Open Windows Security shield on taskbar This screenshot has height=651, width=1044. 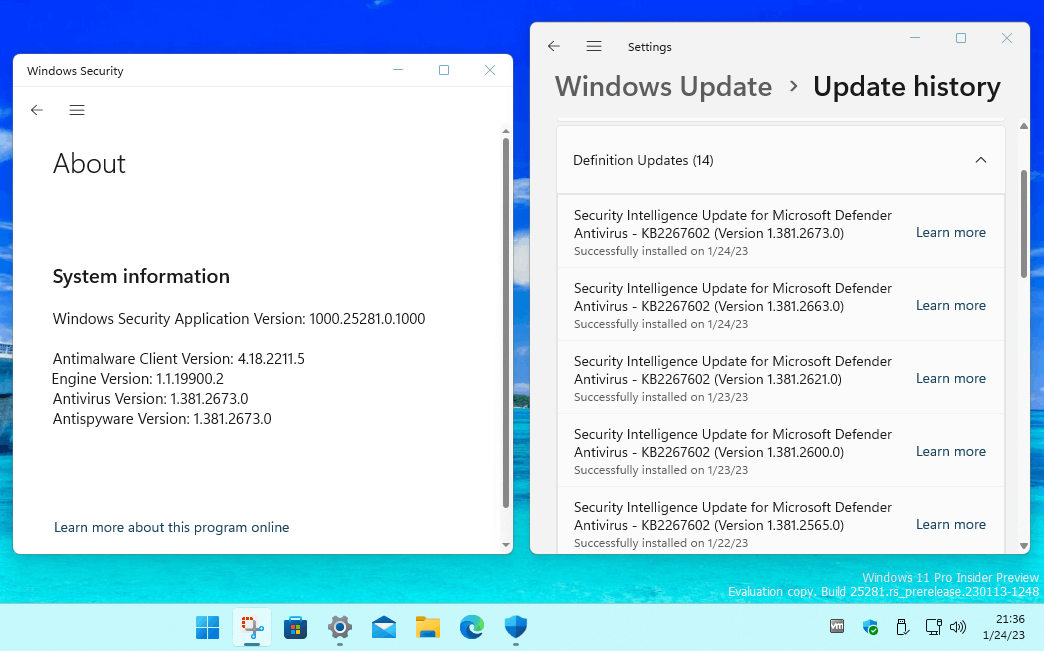pyautogui.click(x=515, y=627)
